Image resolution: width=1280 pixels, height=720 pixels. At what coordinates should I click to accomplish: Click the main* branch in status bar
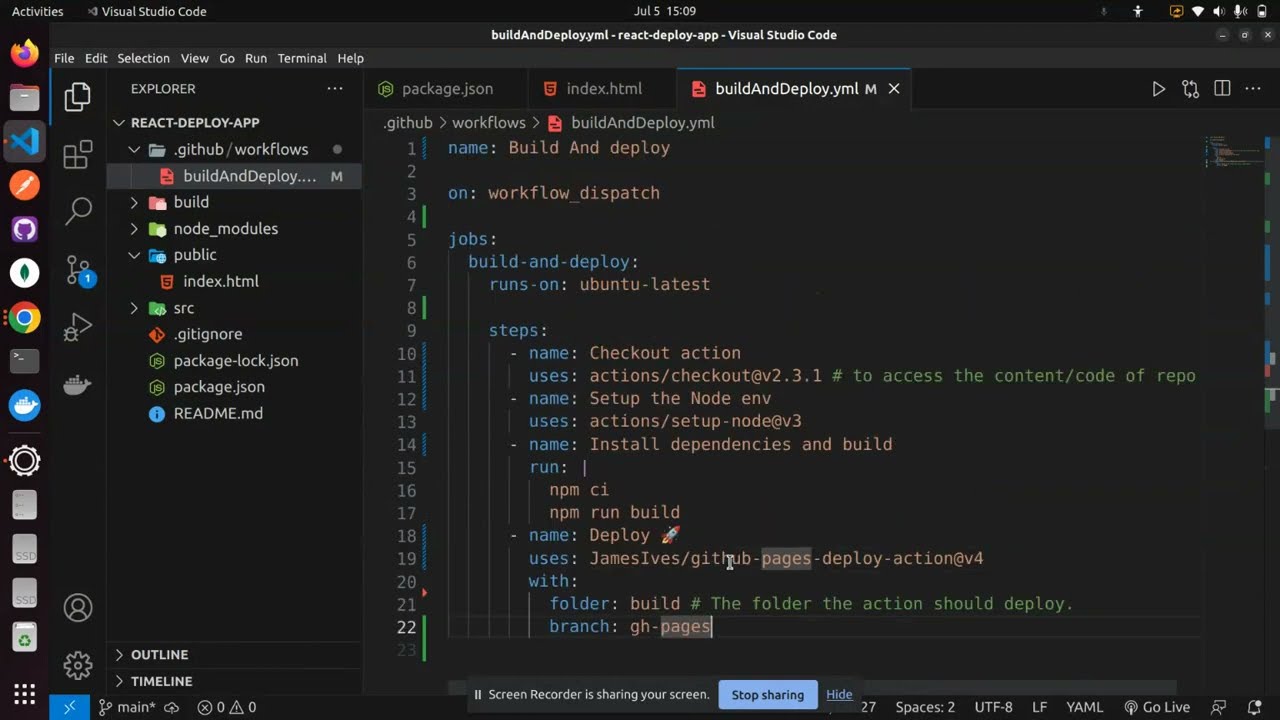point(127,707)
